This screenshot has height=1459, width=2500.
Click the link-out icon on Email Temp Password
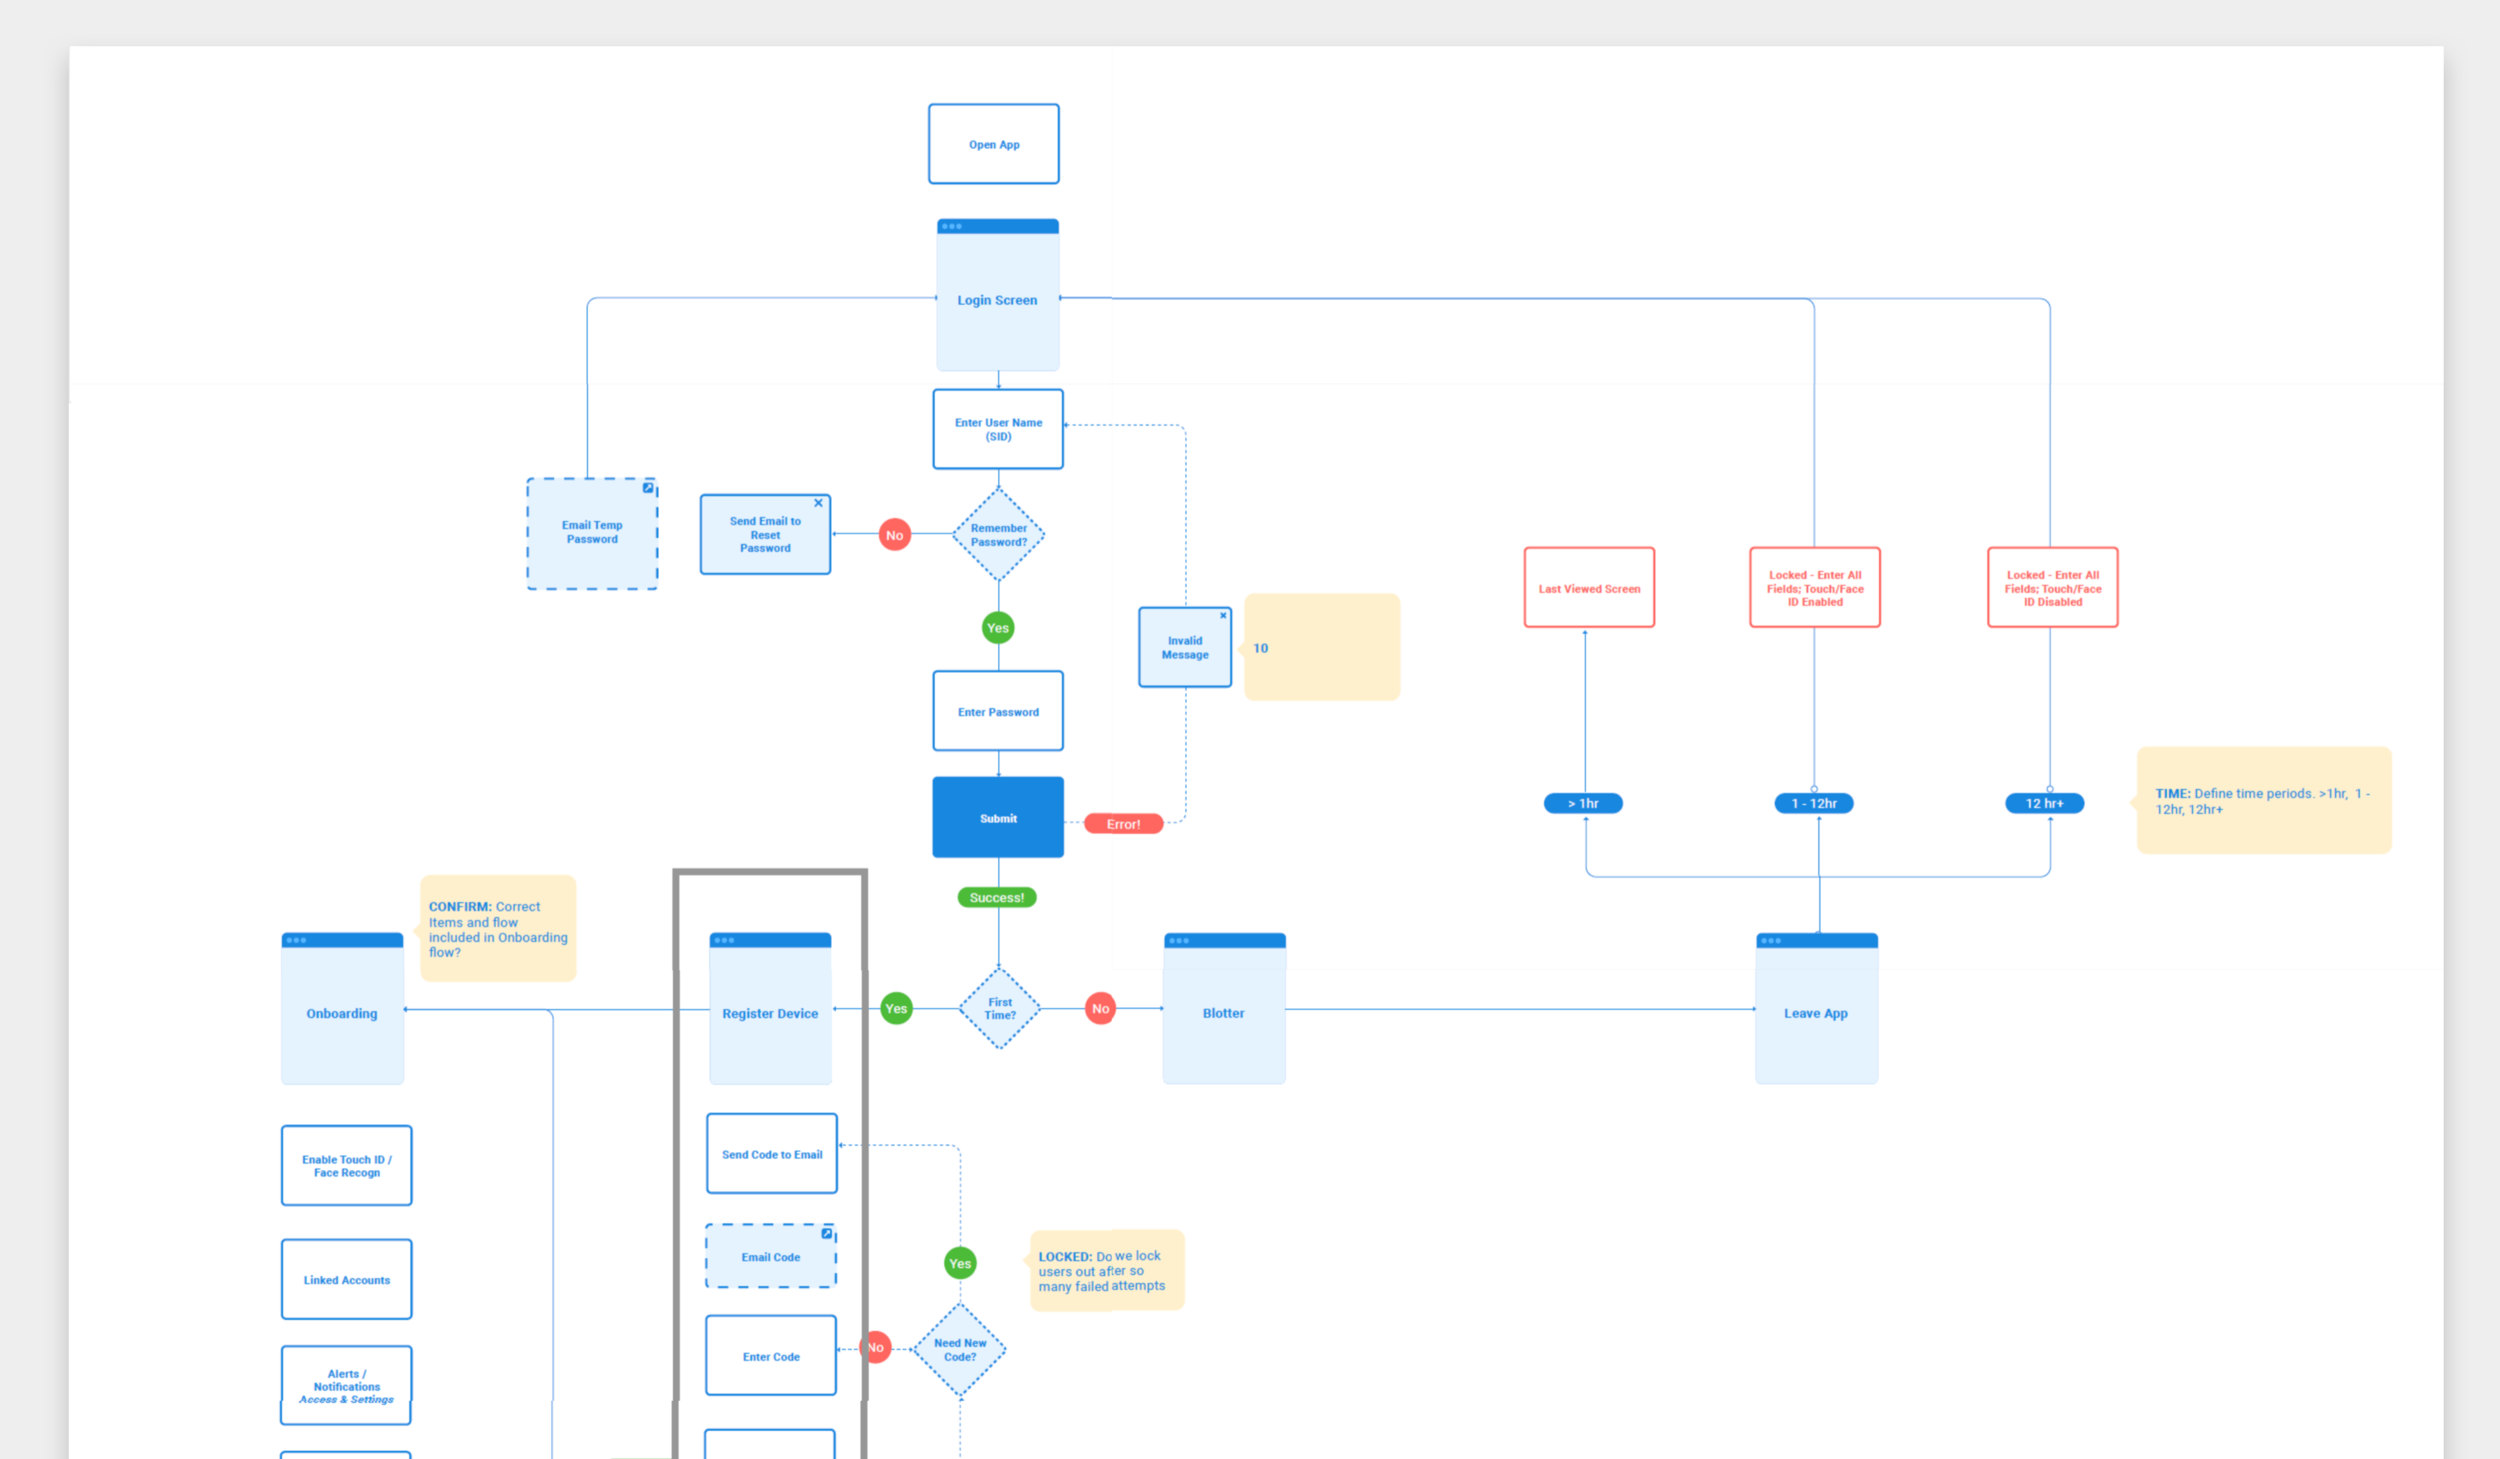coord(647,488)
